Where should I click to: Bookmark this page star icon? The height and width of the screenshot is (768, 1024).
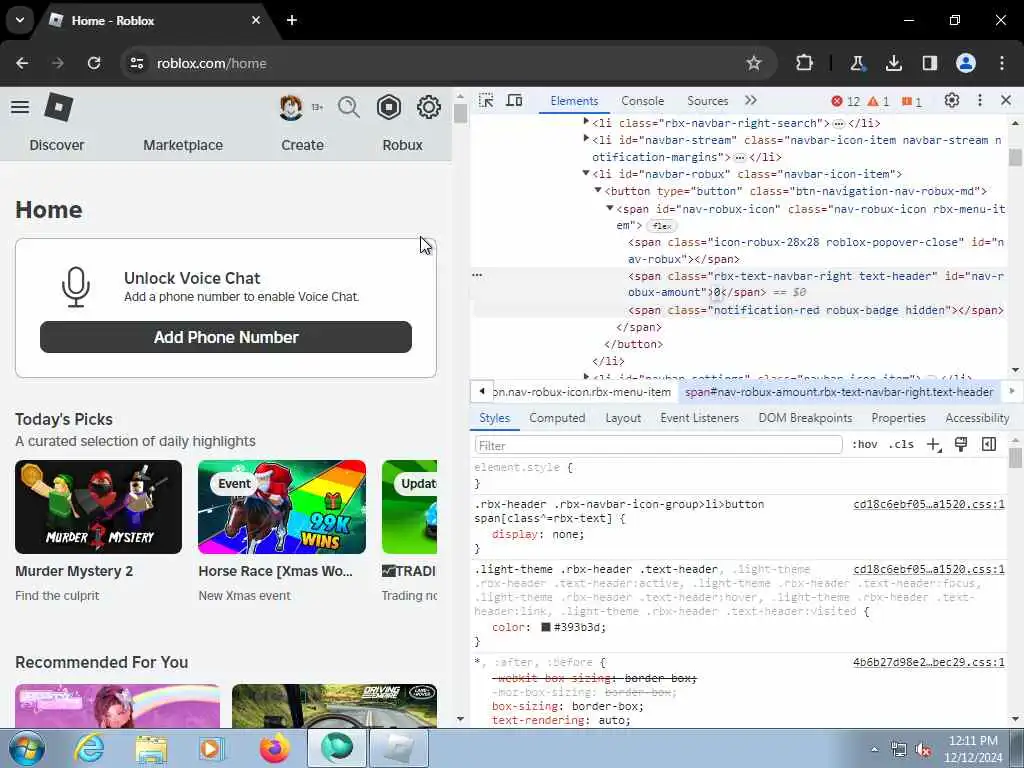click(754, 63)
